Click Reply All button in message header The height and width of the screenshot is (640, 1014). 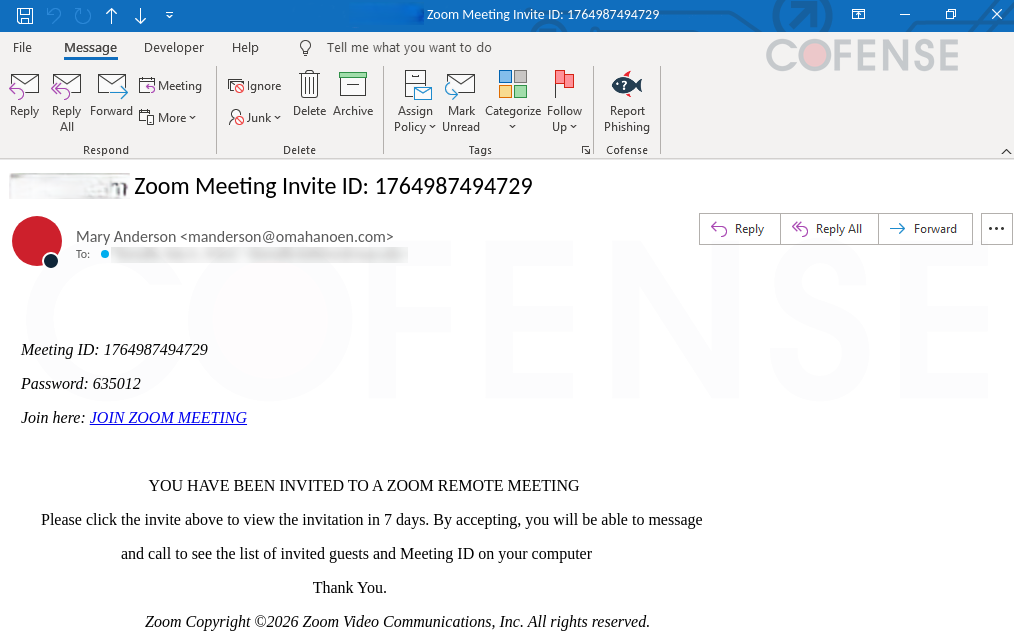829,229
